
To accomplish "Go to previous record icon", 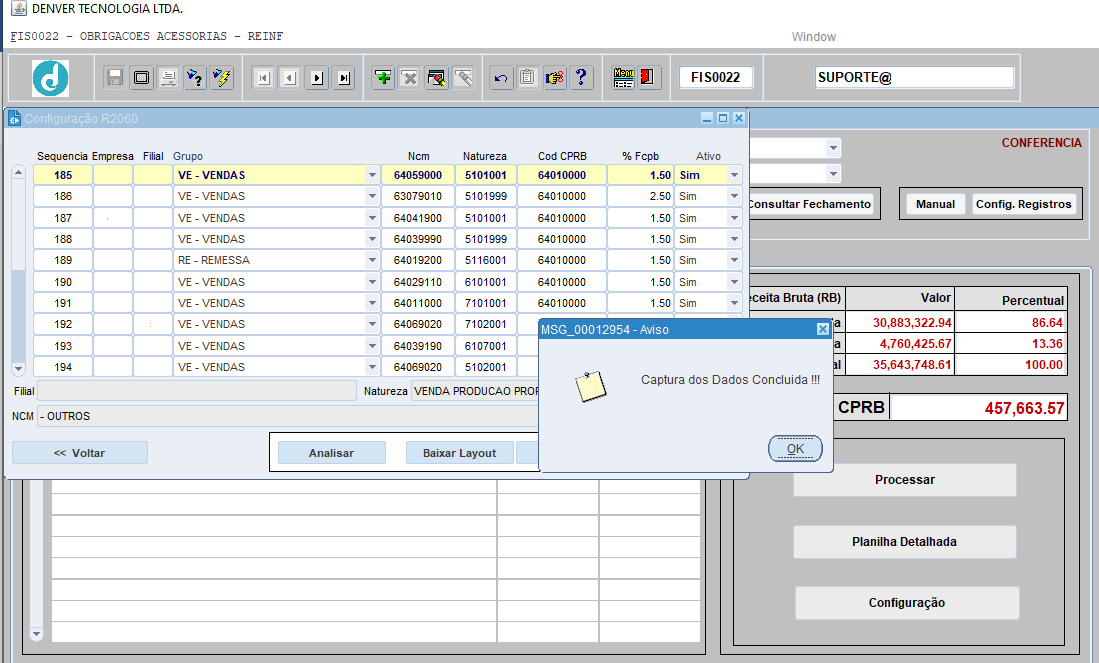I will [290, 78].
